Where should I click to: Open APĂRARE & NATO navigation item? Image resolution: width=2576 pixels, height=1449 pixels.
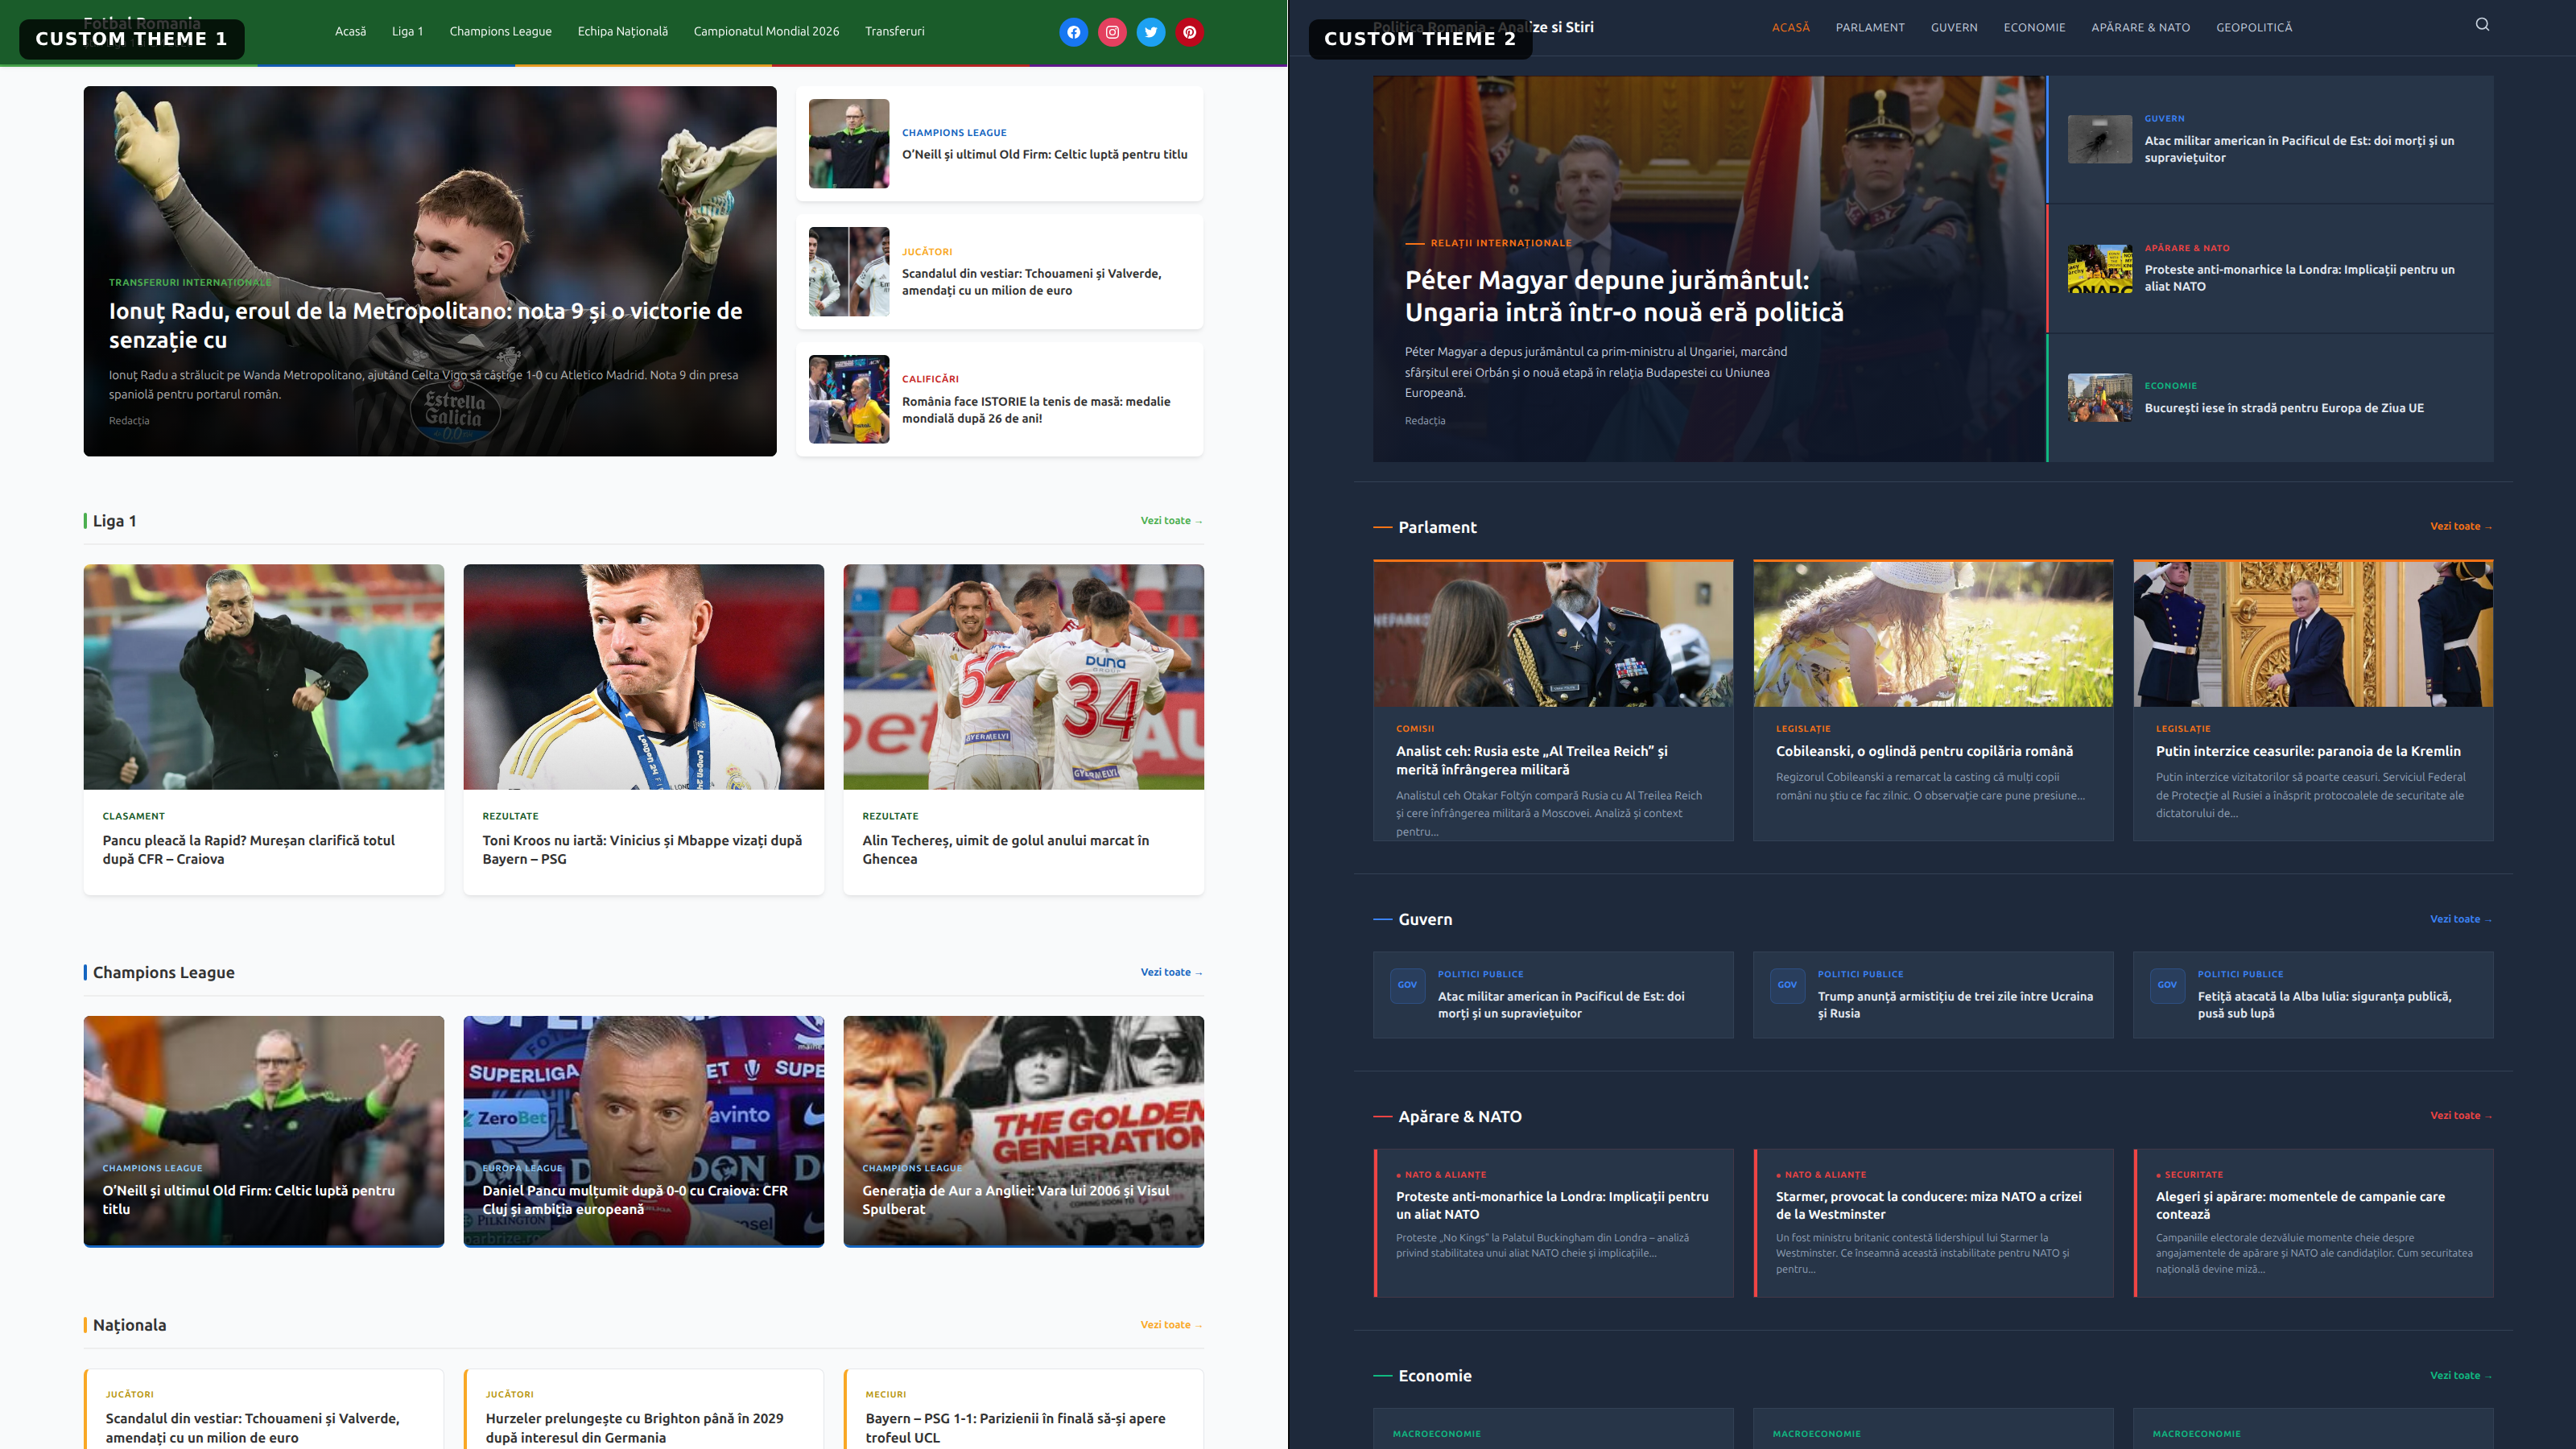click(2140, 27)
